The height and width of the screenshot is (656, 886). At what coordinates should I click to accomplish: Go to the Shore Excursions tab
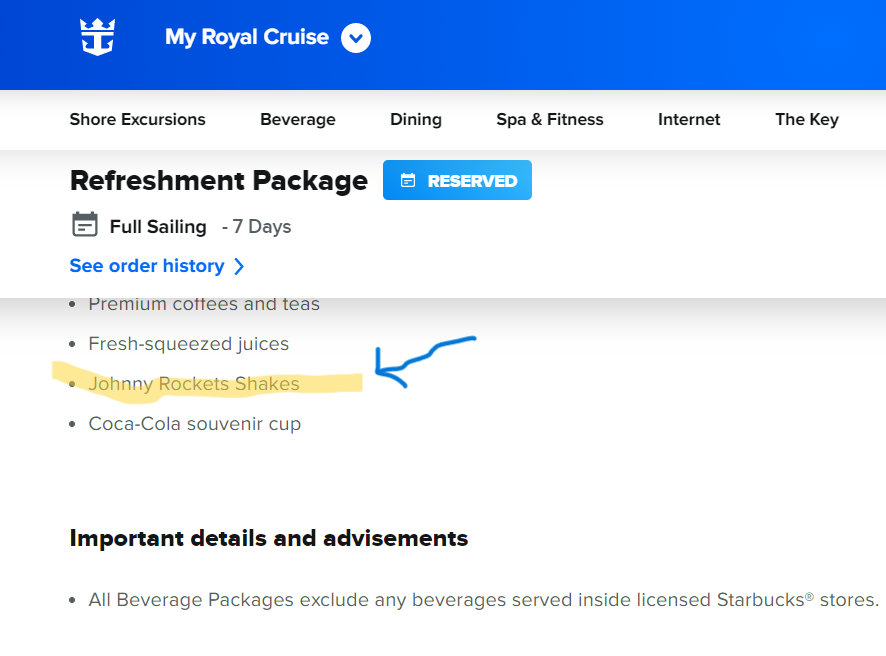tap(137, 120)
